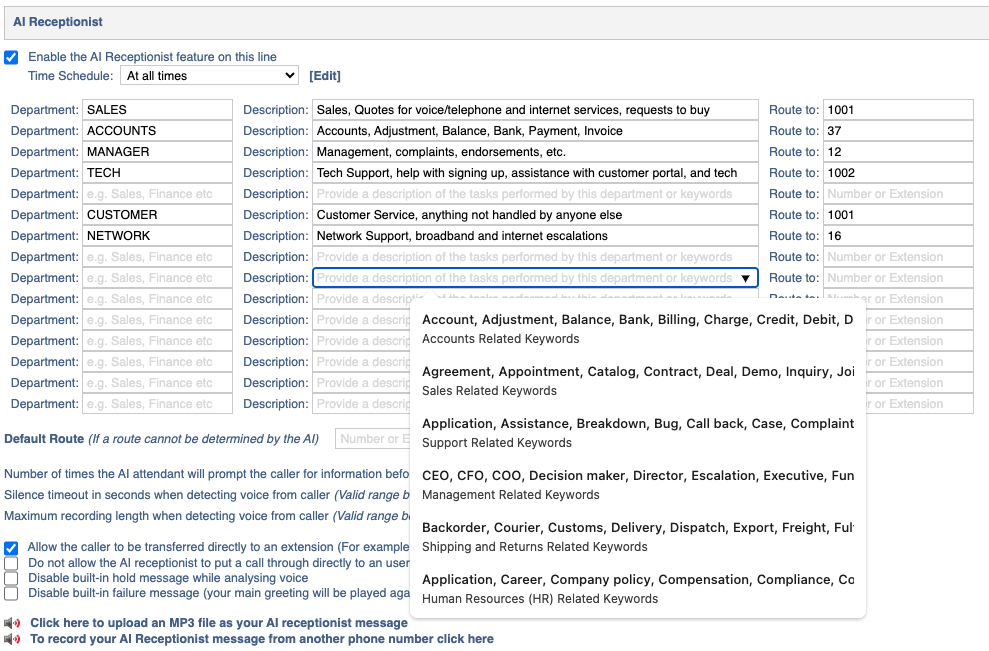Toggle Enable the AI Receptionist feature checkbox
Image resolution: width=989 pixels, height=651 pixels.
click(11, 57)
